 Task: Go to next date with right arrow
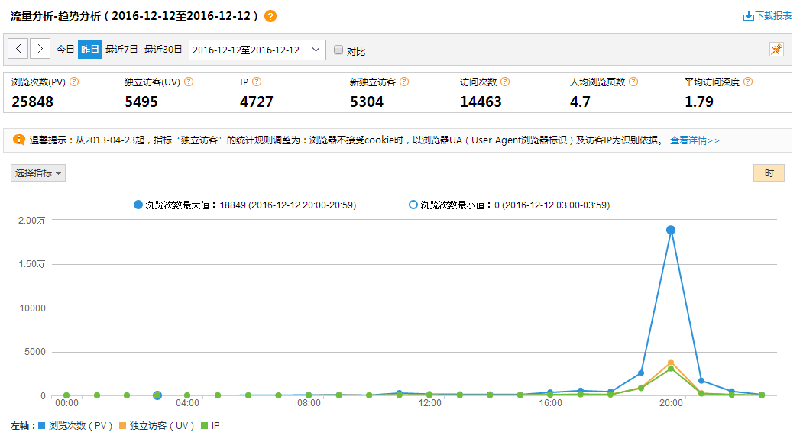(x=39, y=49)
